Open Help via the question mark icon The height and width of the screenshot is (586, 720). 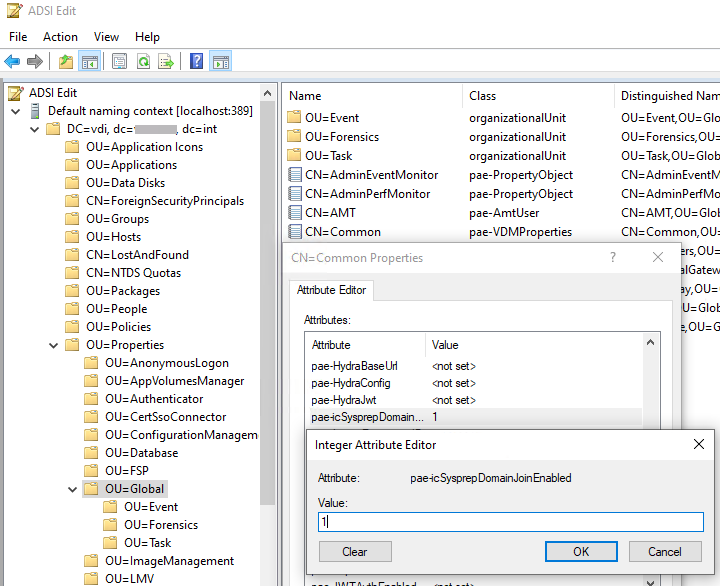[197, 61]
